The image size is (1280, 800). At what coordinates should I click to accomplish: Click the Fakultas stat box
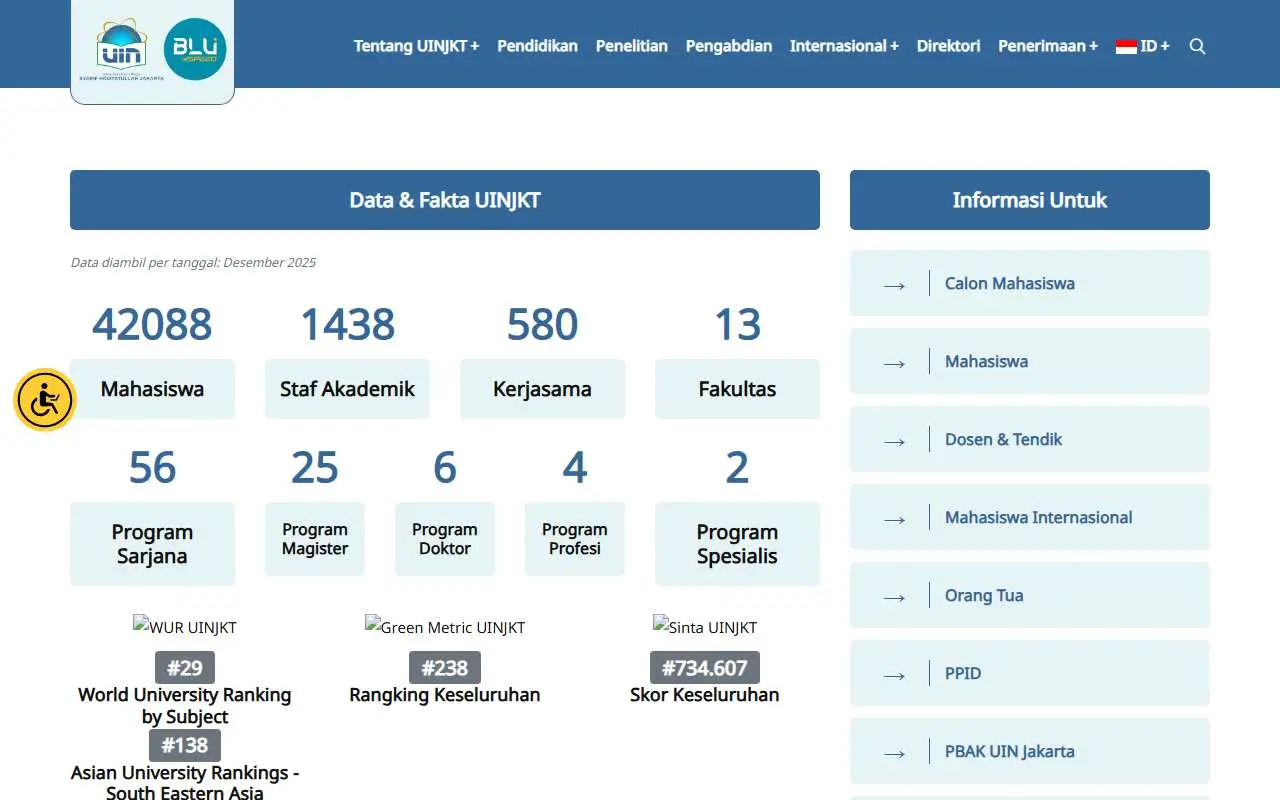pos(737,389)
